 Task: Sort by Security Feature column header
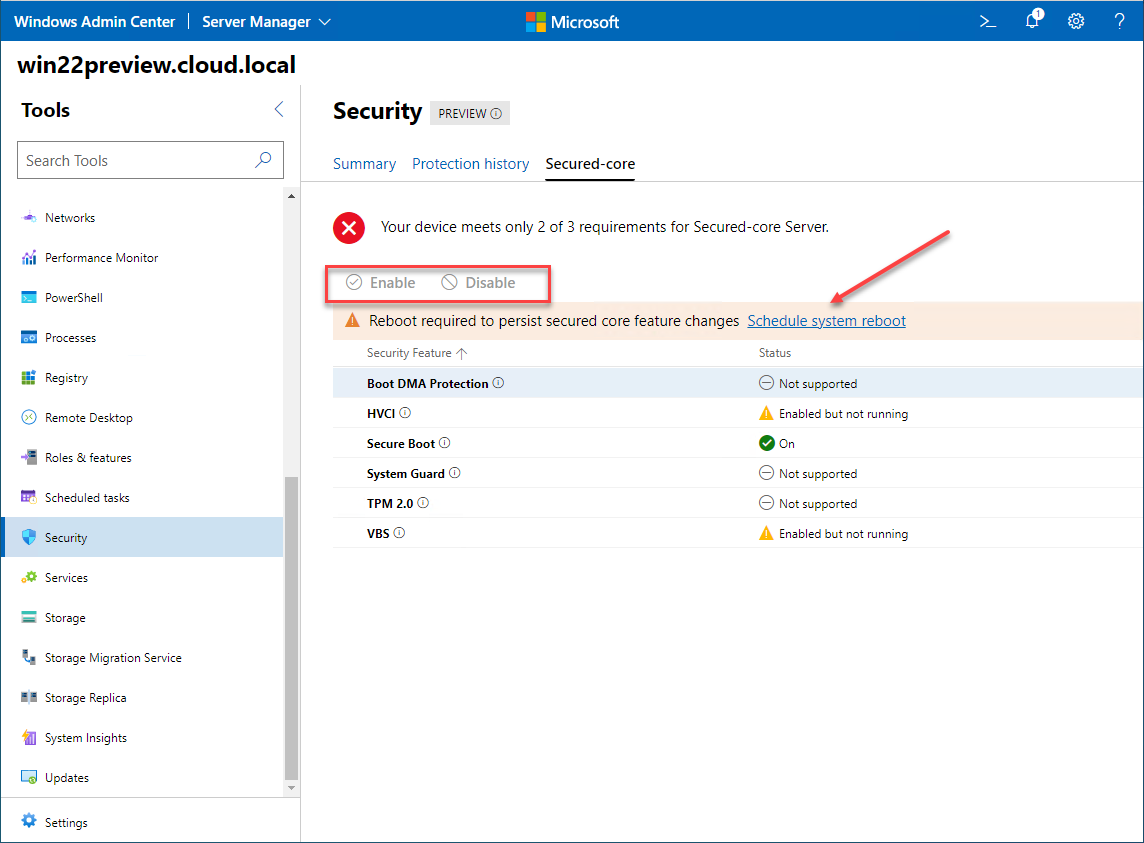click(x=417, y=353)
